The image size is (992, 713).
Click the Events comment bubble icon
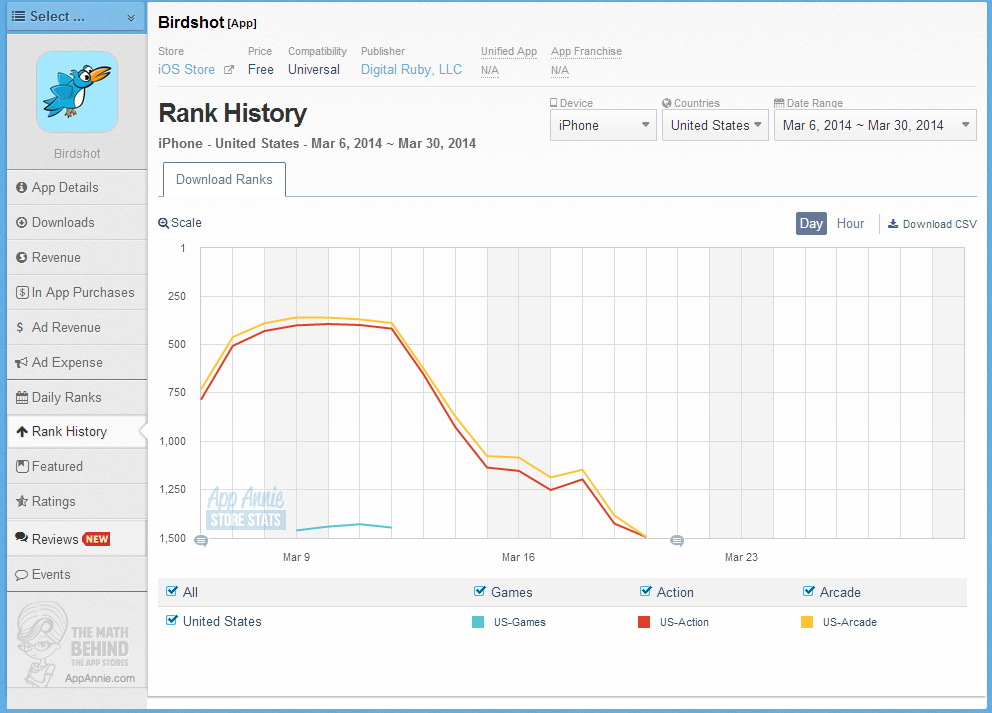coord(22,575)
